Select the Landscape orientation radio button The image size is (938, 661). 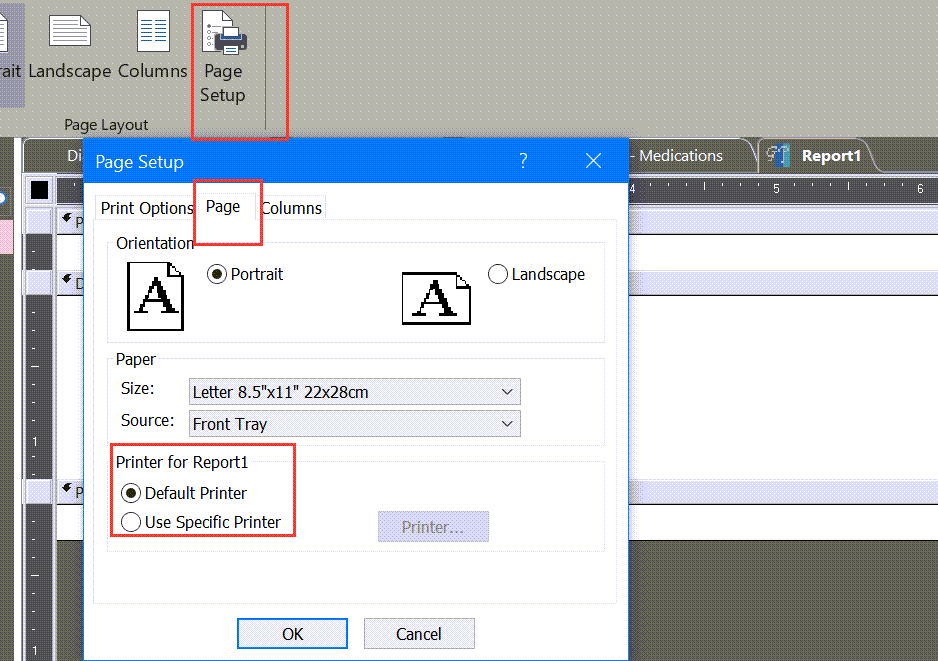(498, 275)
